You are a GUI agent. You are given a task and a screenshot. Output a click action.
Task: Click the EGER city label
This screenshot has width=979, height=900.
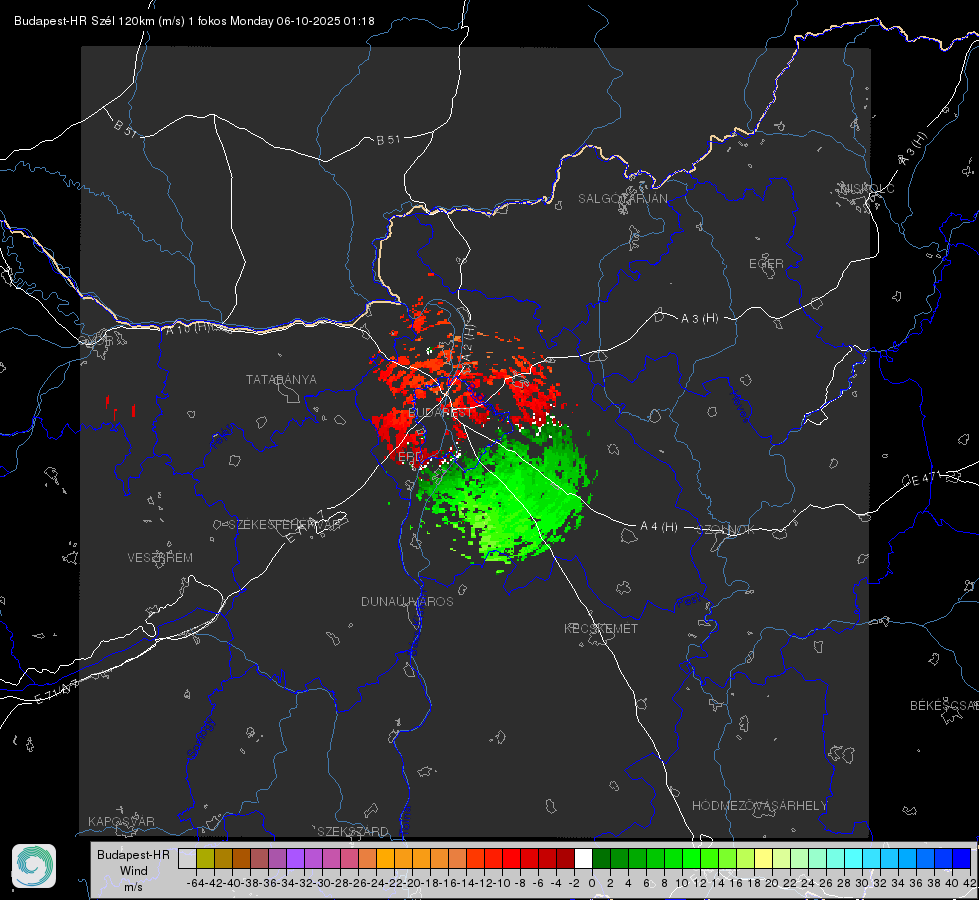pyautogui.click(x=766, y=264)
